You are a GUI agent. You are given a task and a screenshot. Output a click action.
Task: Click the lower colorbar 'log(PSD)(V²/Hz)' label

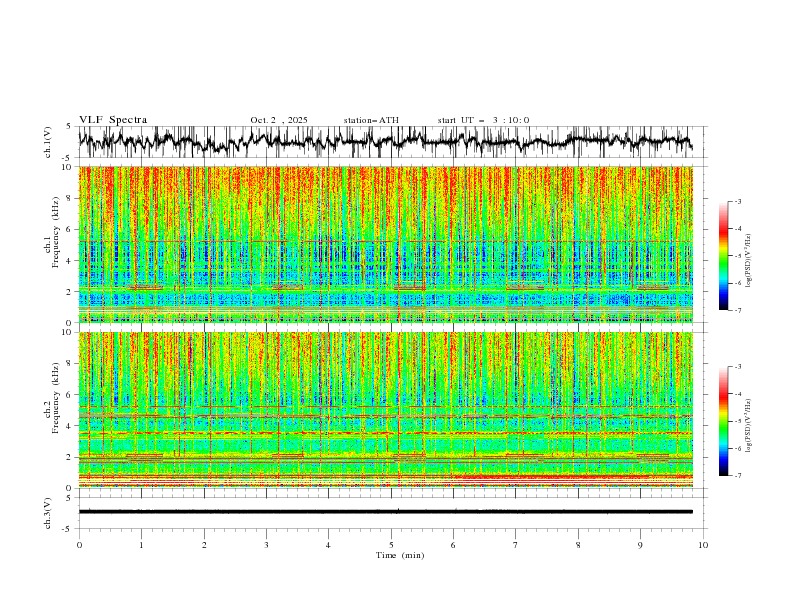click(748, 425)
